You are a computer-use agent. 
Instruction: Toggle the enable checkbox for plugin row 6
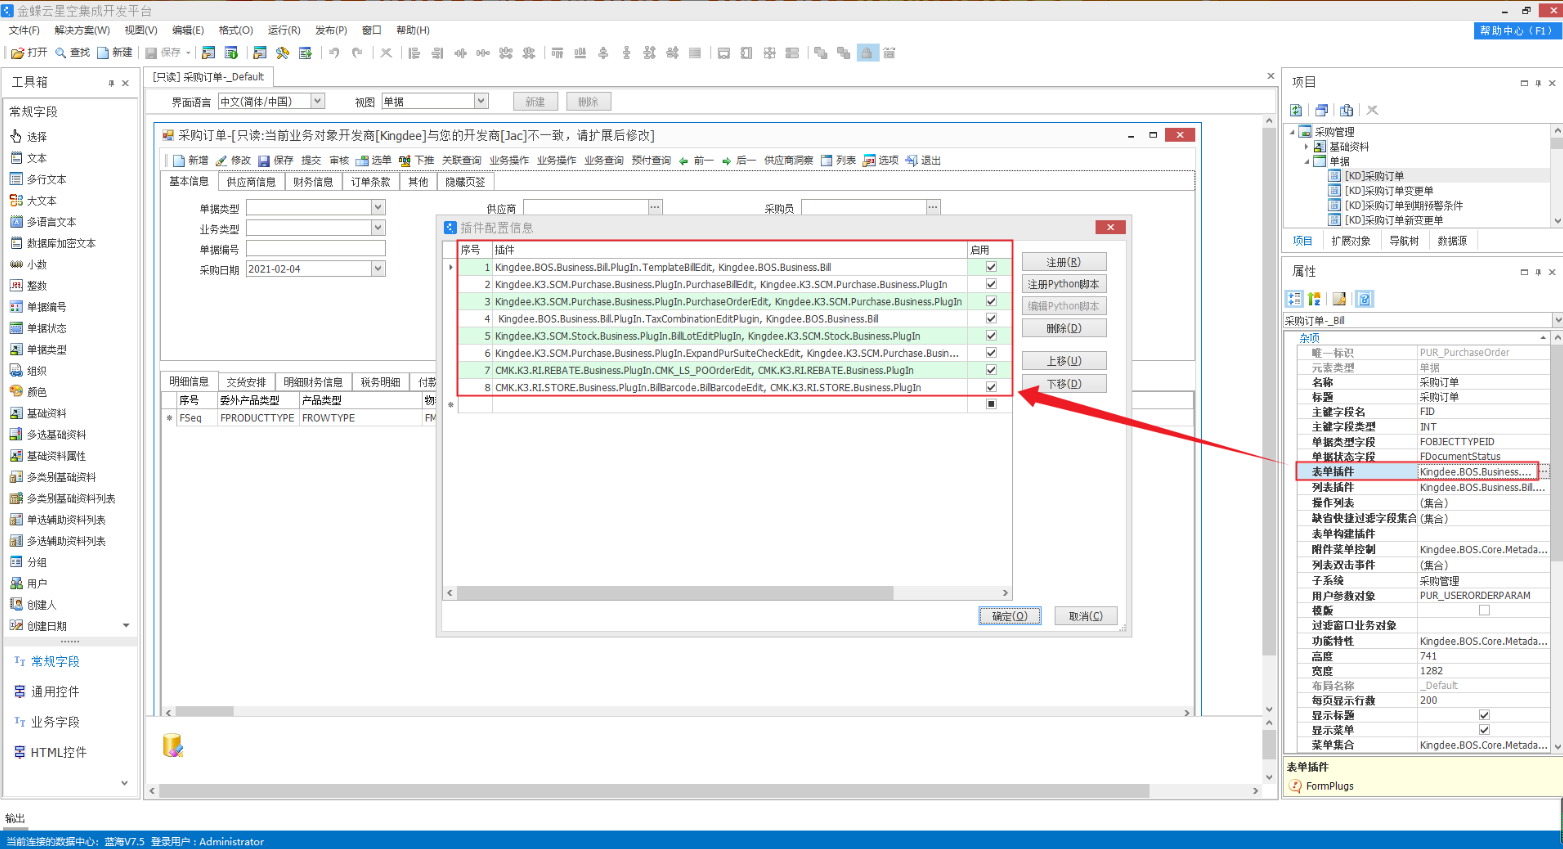click(x=991, y=353)
